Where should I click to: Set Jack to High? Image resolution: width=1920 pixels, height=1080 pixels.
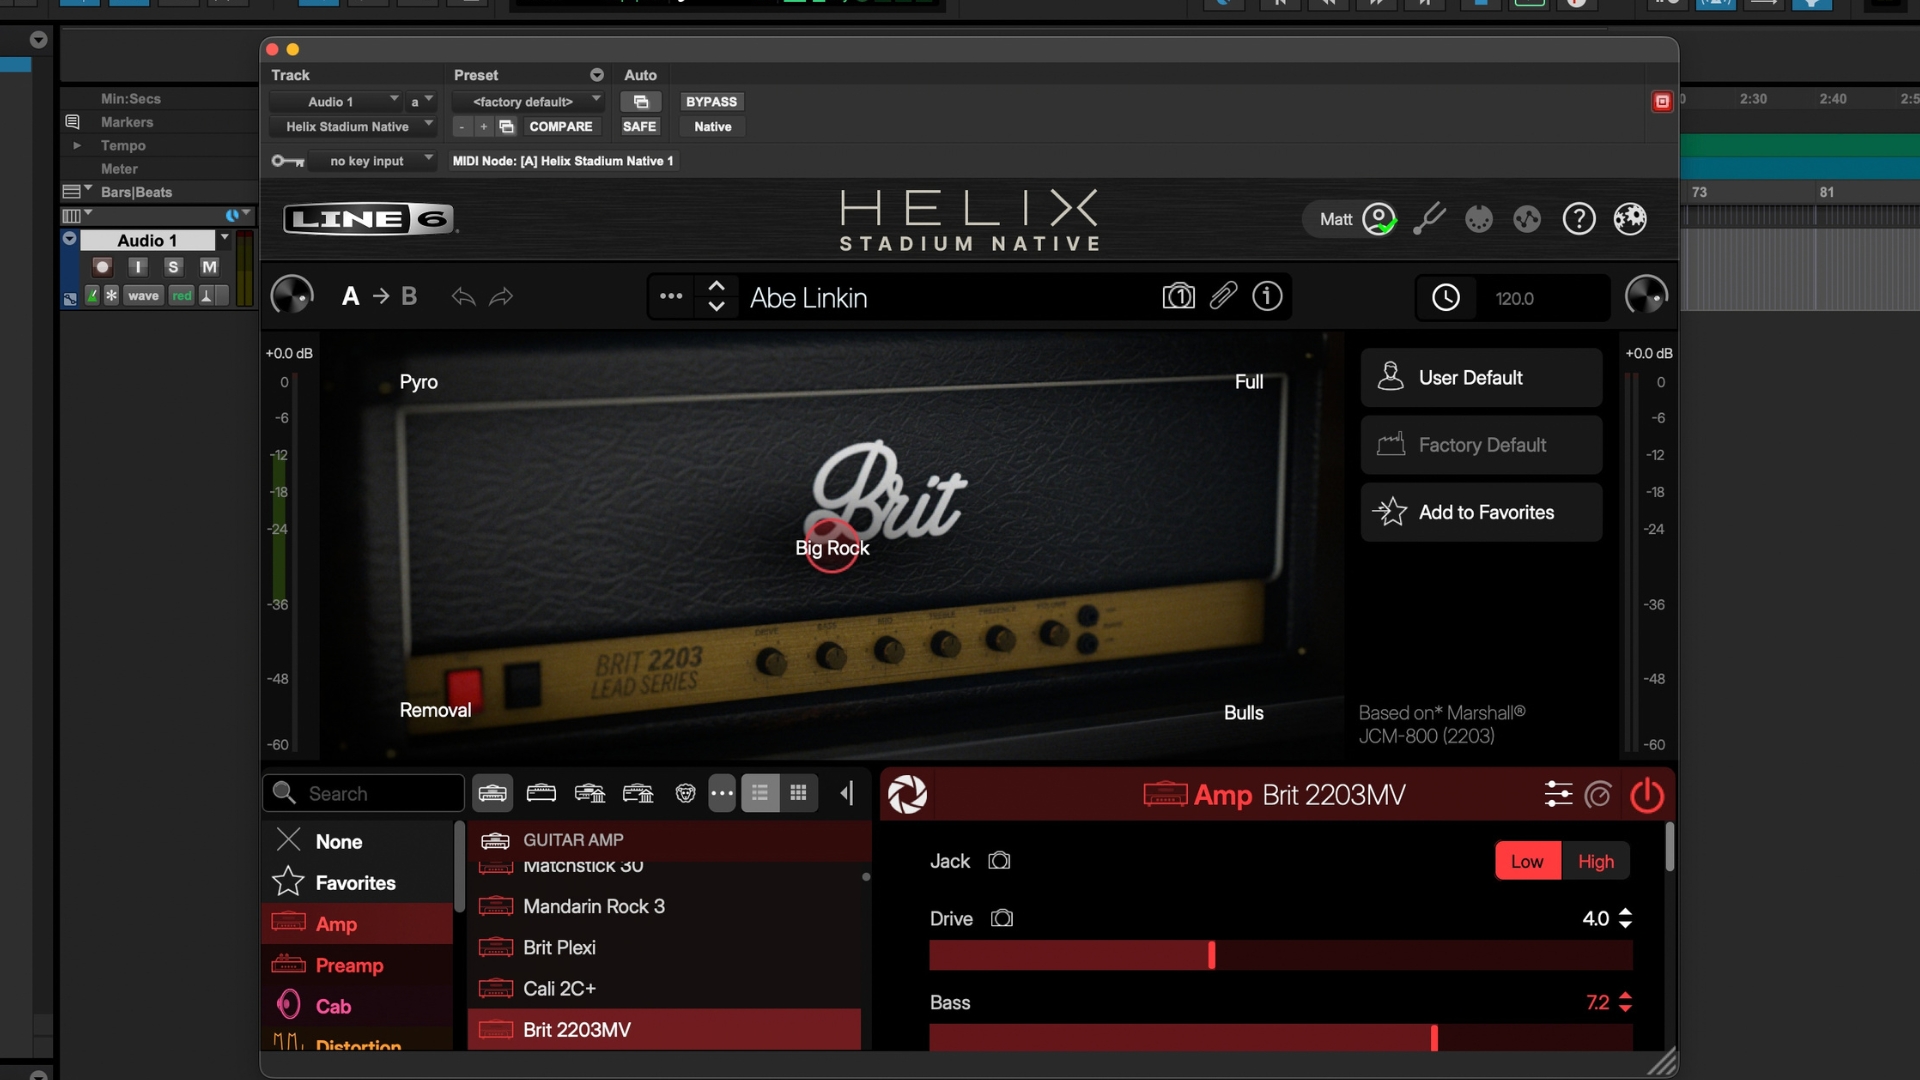pos(1596,861)
